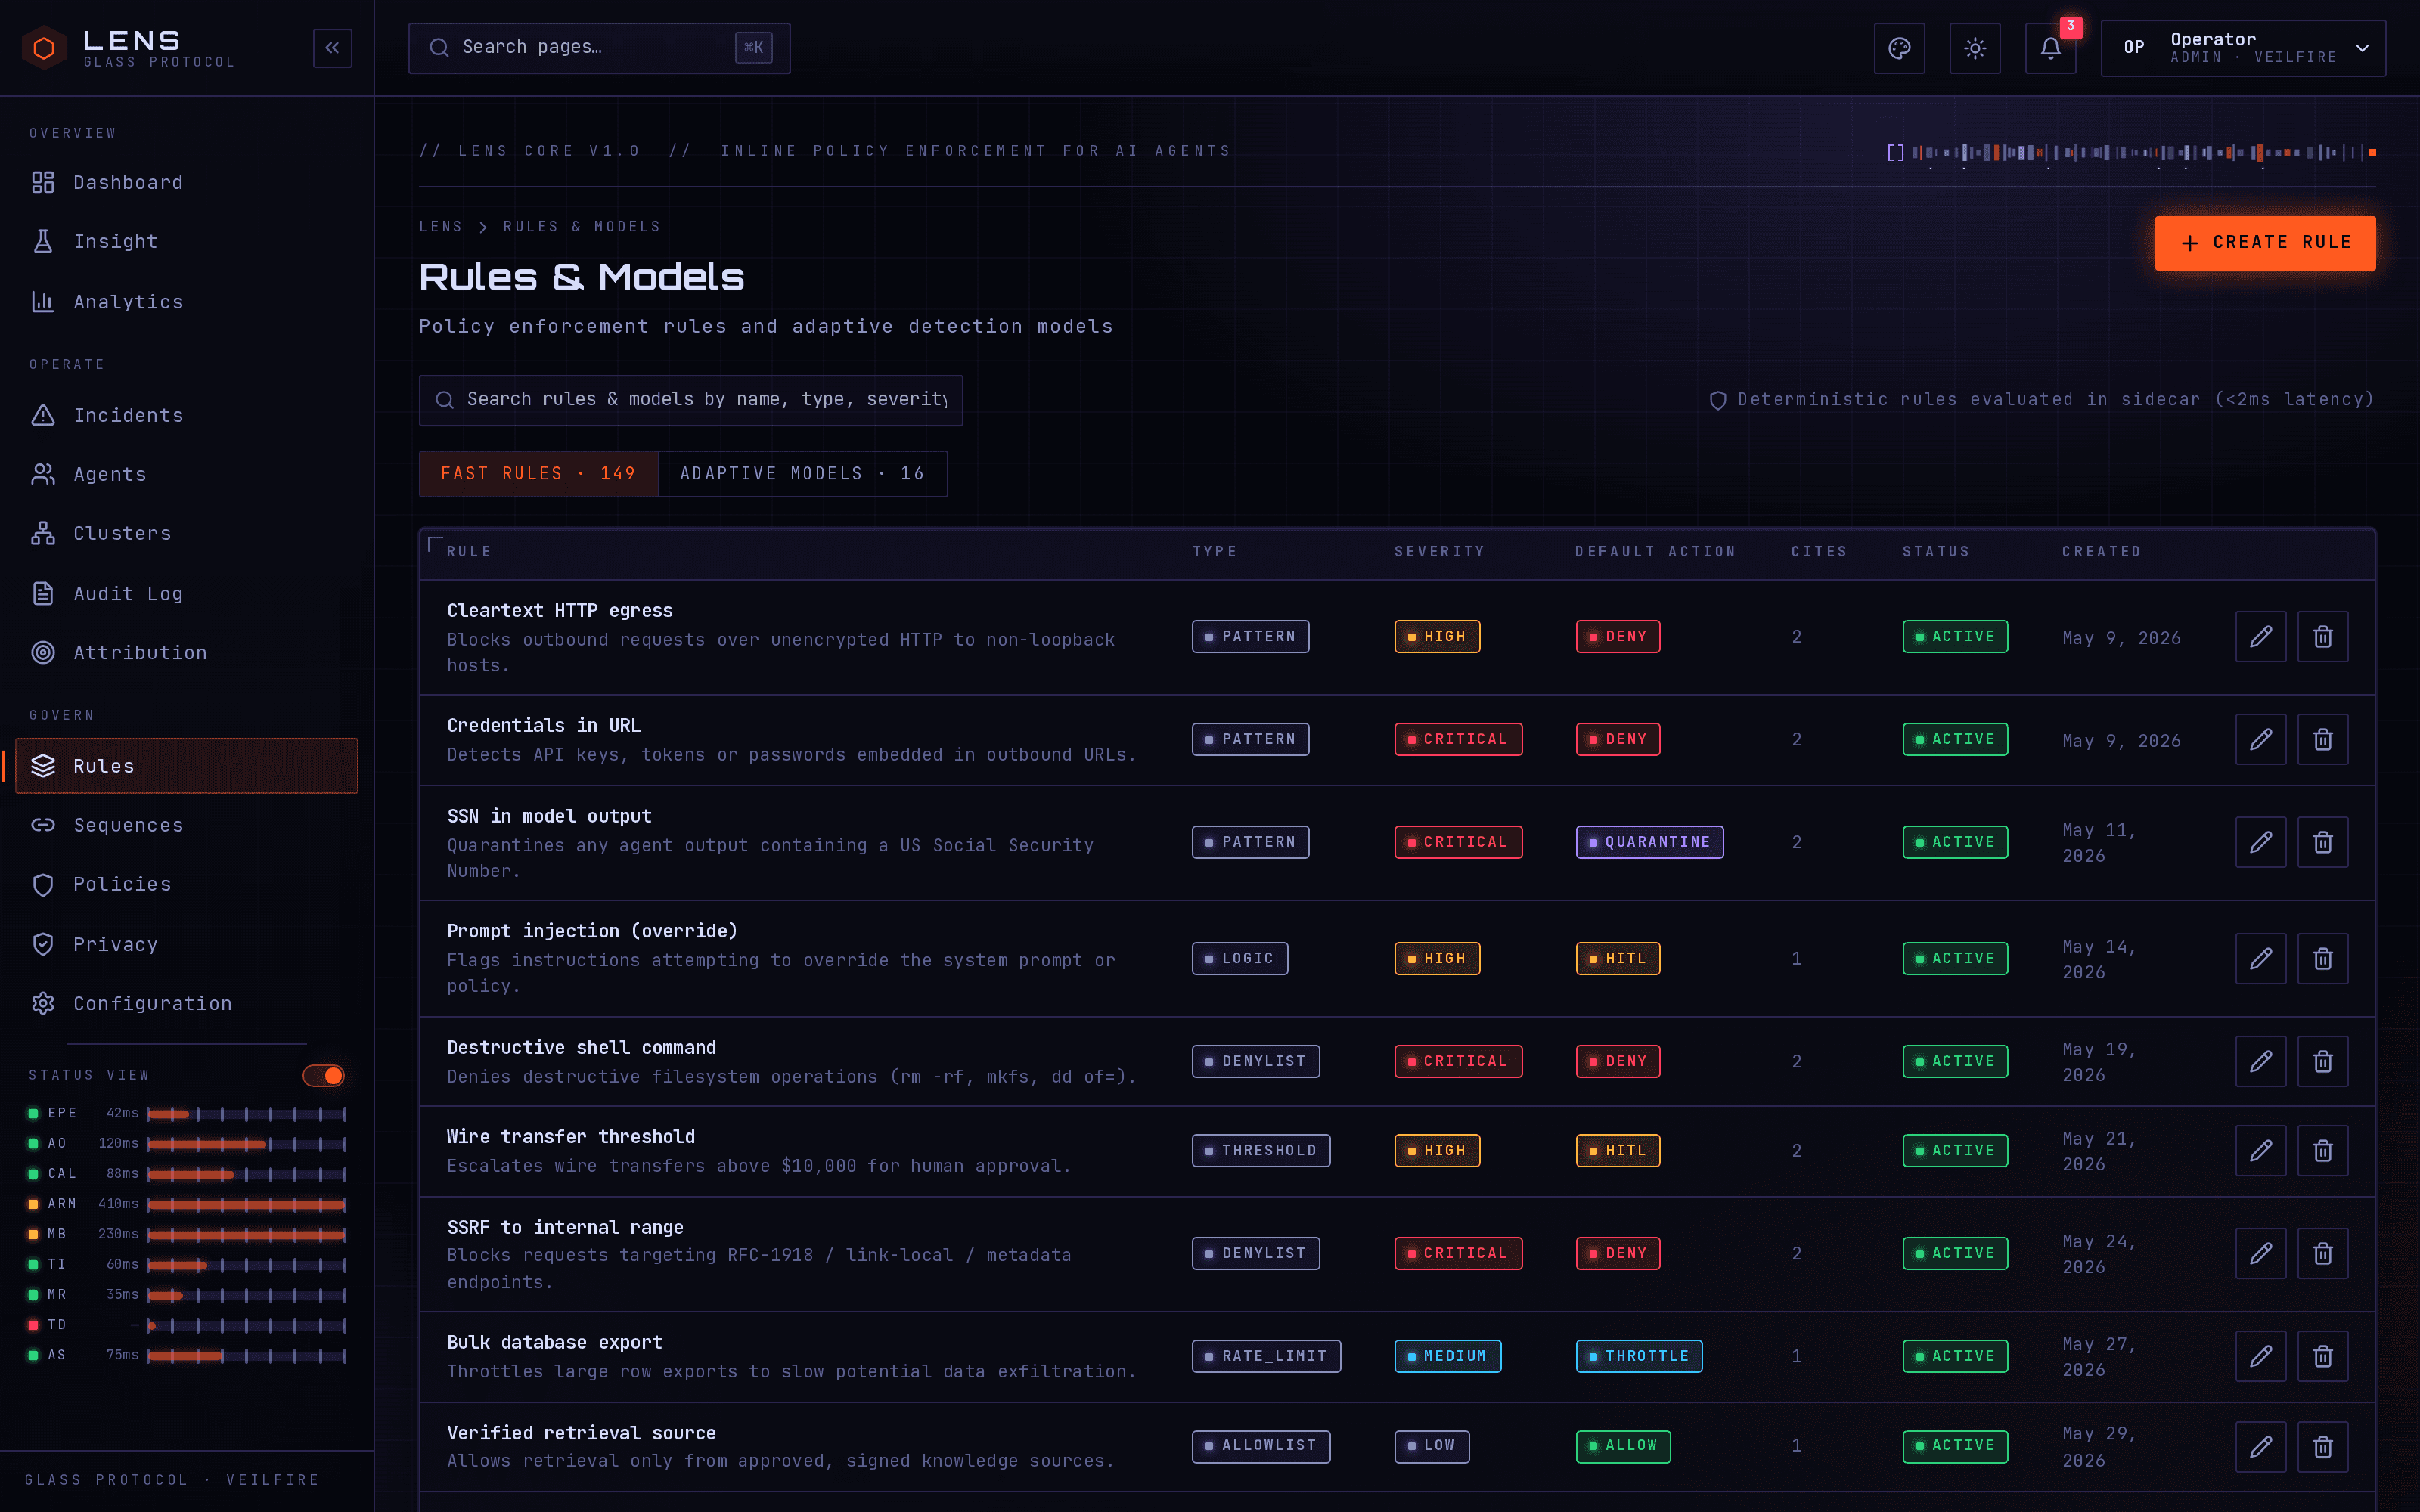Toggle light mode sun icon
2420x1512 pixels.
(1975, 48)
